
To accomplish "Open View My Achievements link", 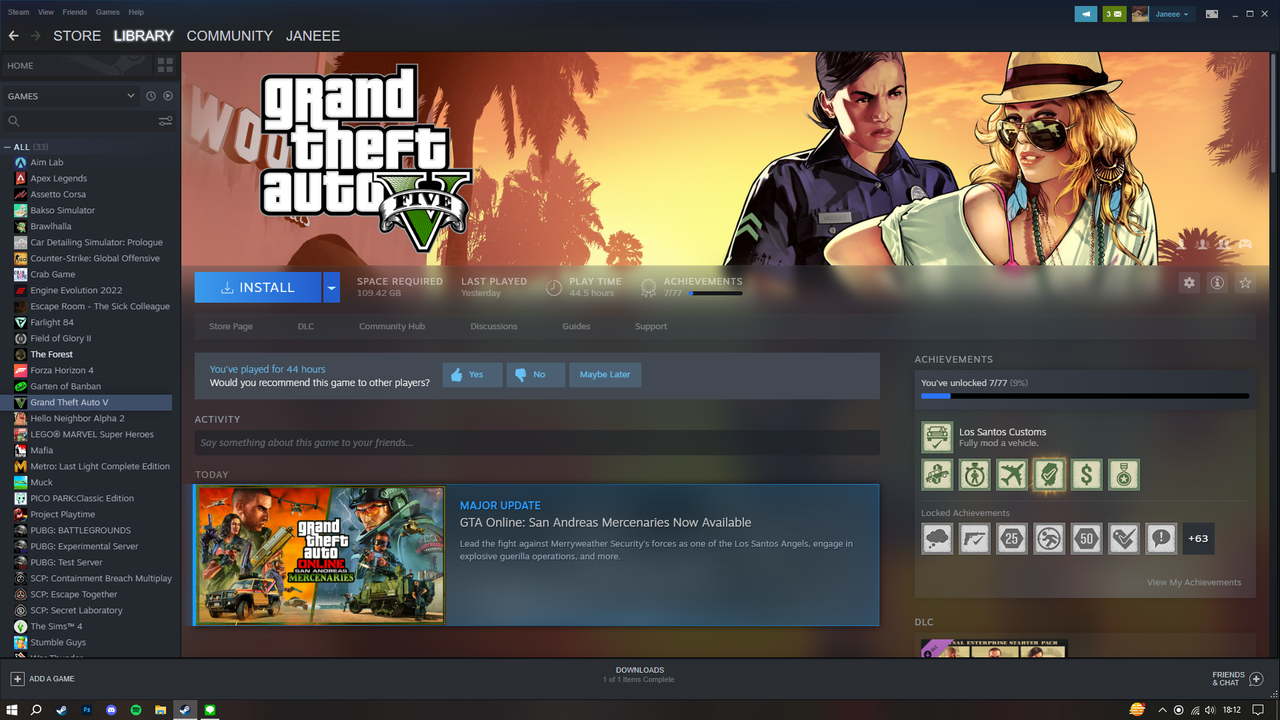I will (x=1194, y=583).
